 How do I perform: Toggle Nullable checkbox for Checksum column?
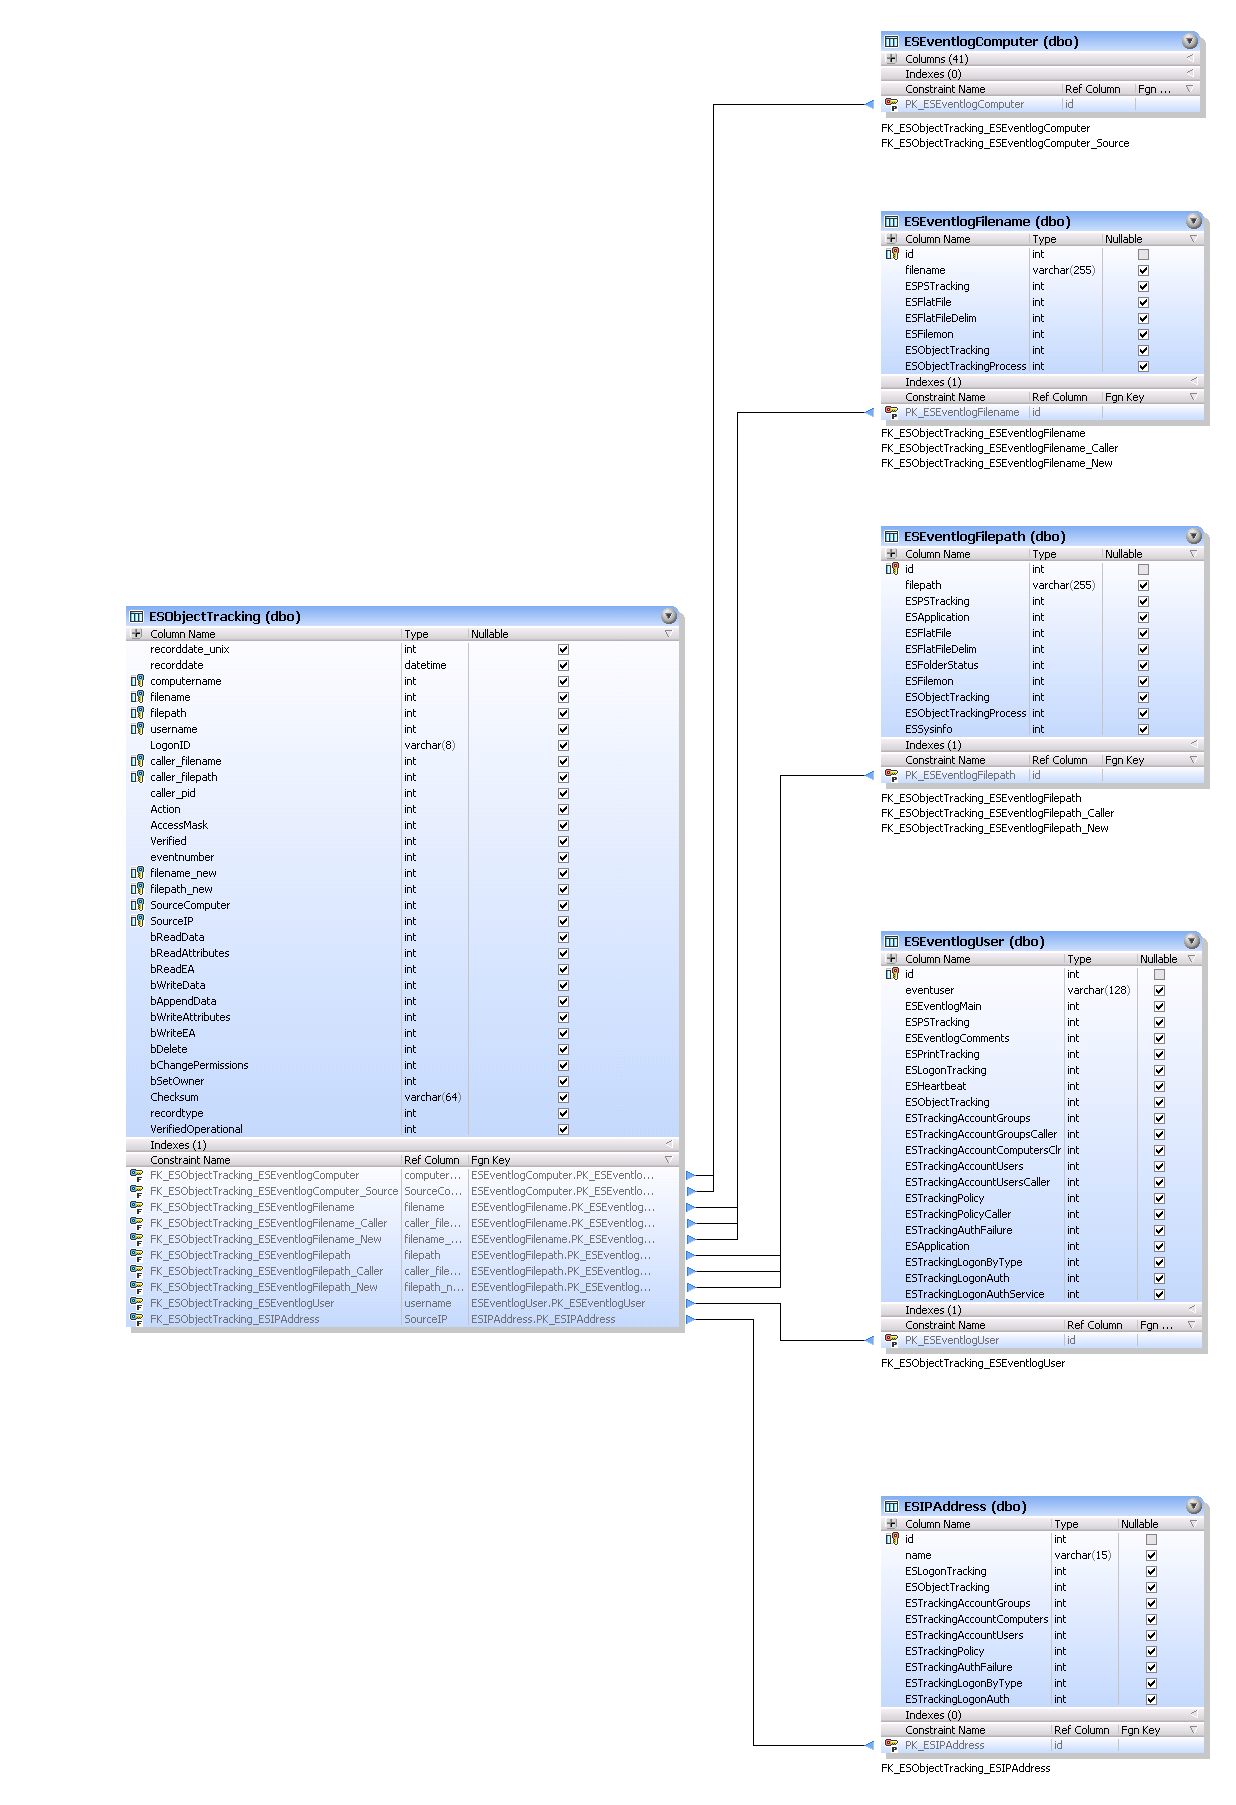(x=563, y=1097)
